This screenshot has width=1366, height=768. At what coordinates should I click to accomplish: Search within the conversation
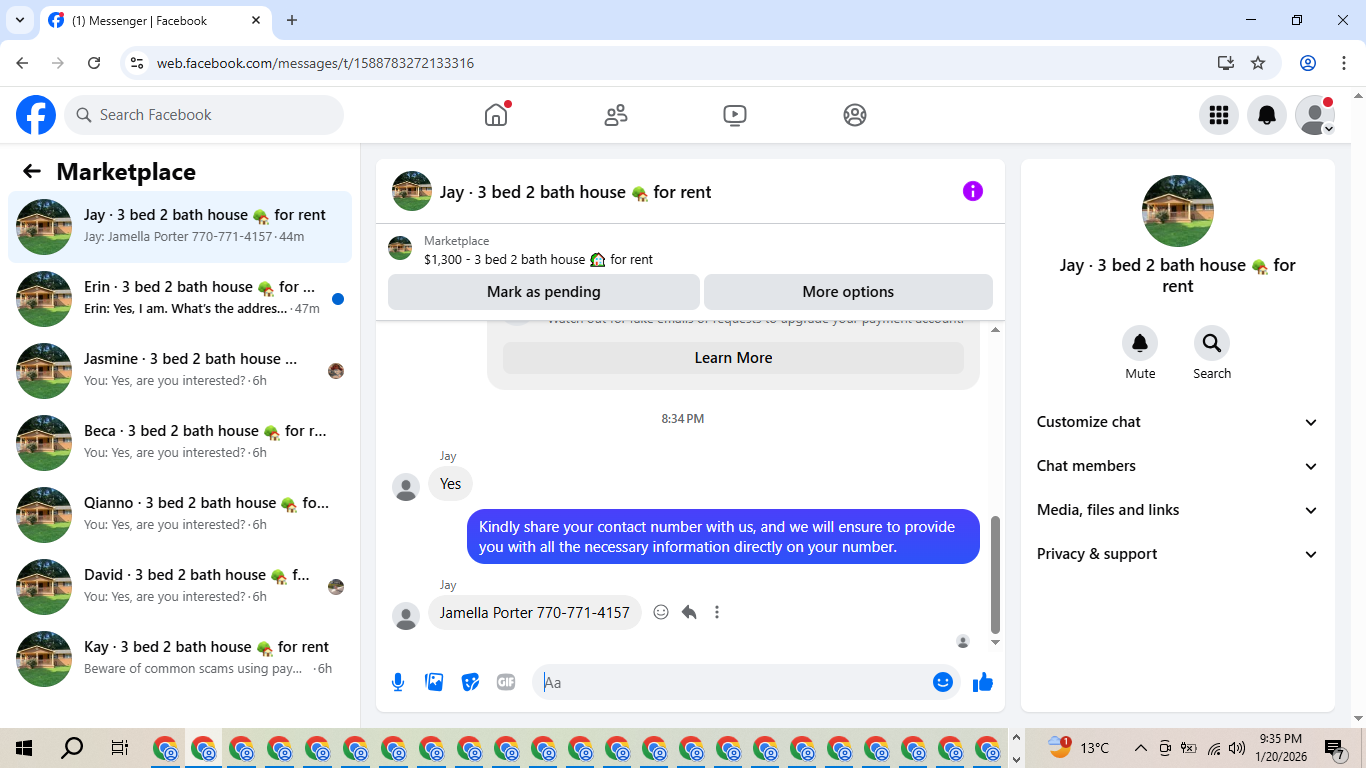[x=1212, y=343]
